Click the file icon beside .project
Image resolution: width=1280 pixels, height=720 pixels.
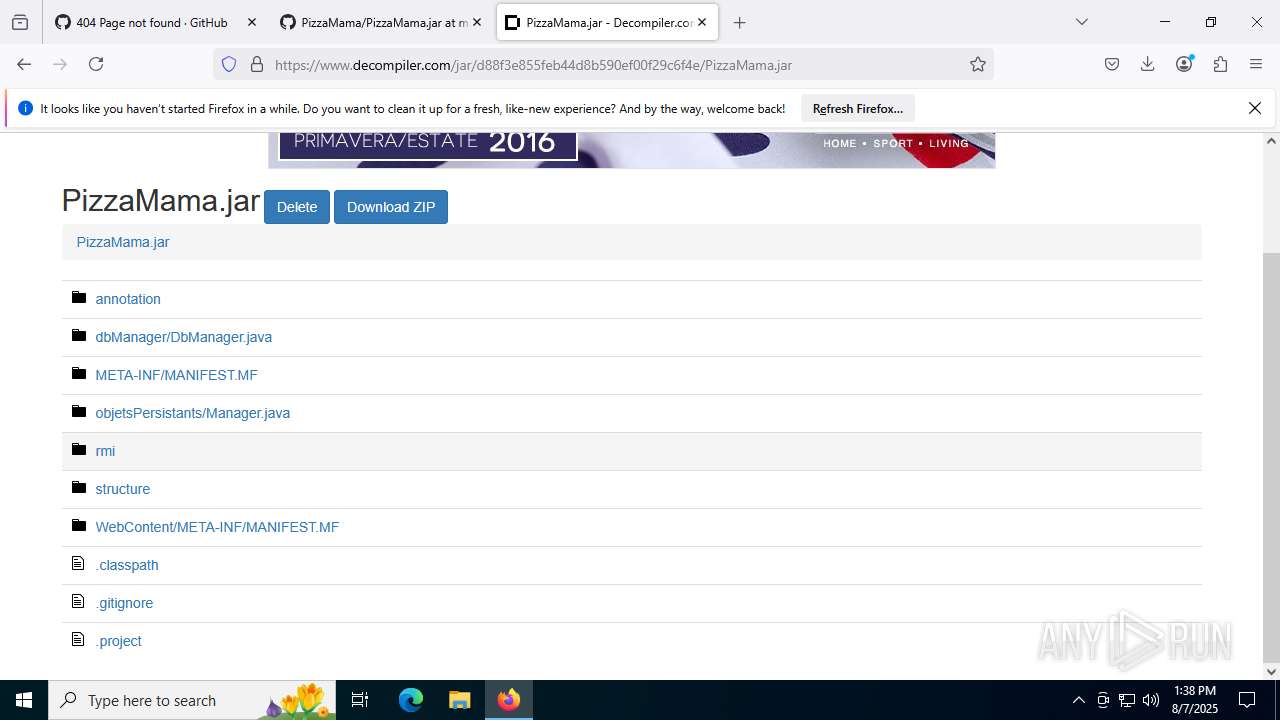[78, 640]
